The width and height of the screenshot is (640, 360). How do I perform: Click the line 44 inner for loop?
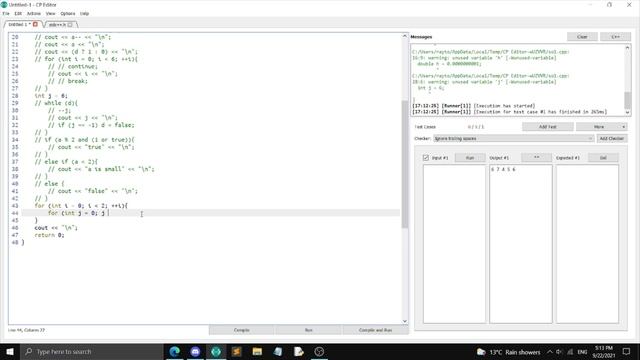point(77,213)
